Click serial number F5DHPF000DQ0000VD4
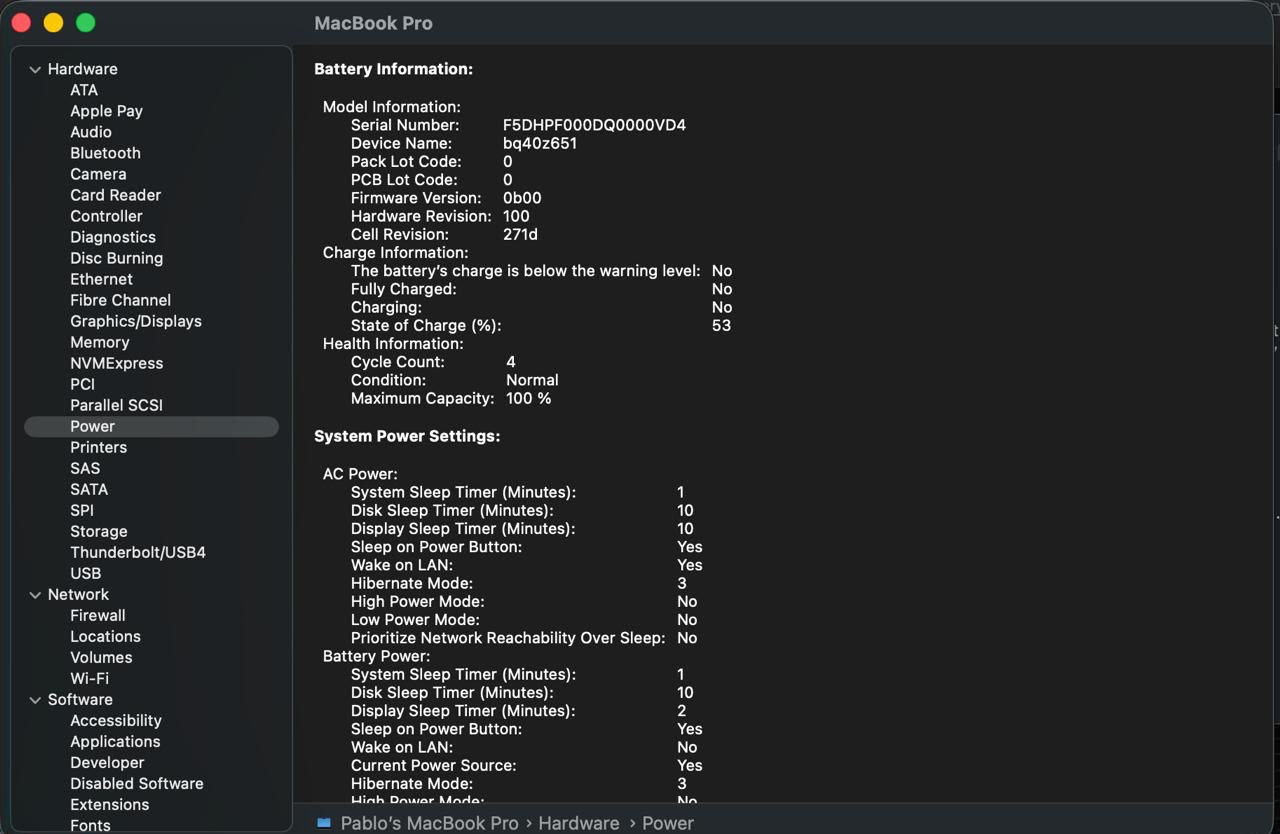Viewport: 1280px width, 834px height. (x=594, y=125)
